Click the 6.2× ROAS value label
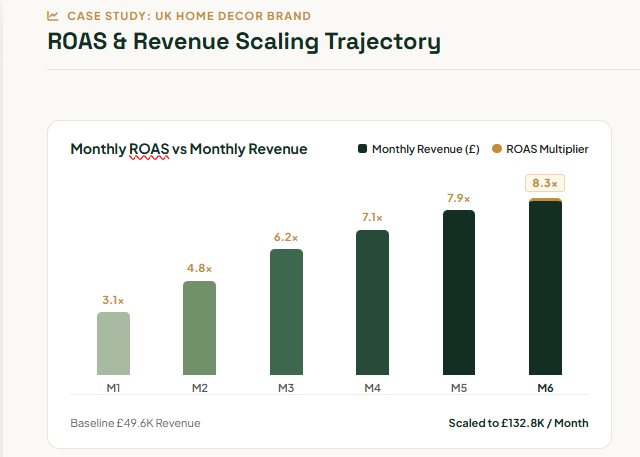The height and width of the screenshot is (457, 640). 286,237
